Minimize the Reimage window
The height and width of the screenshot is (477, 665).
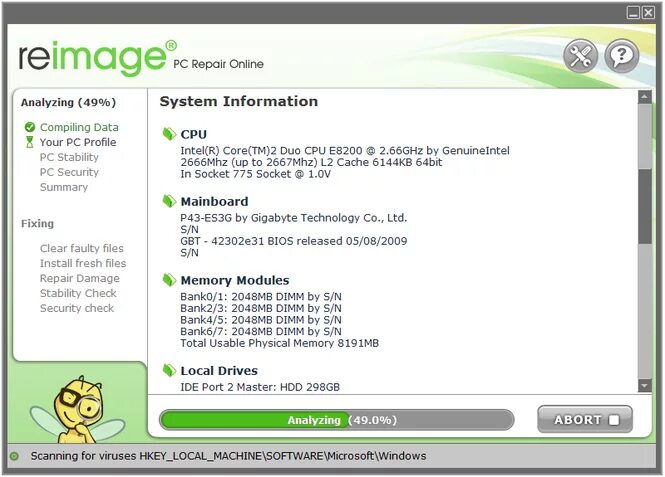point(633,13)
